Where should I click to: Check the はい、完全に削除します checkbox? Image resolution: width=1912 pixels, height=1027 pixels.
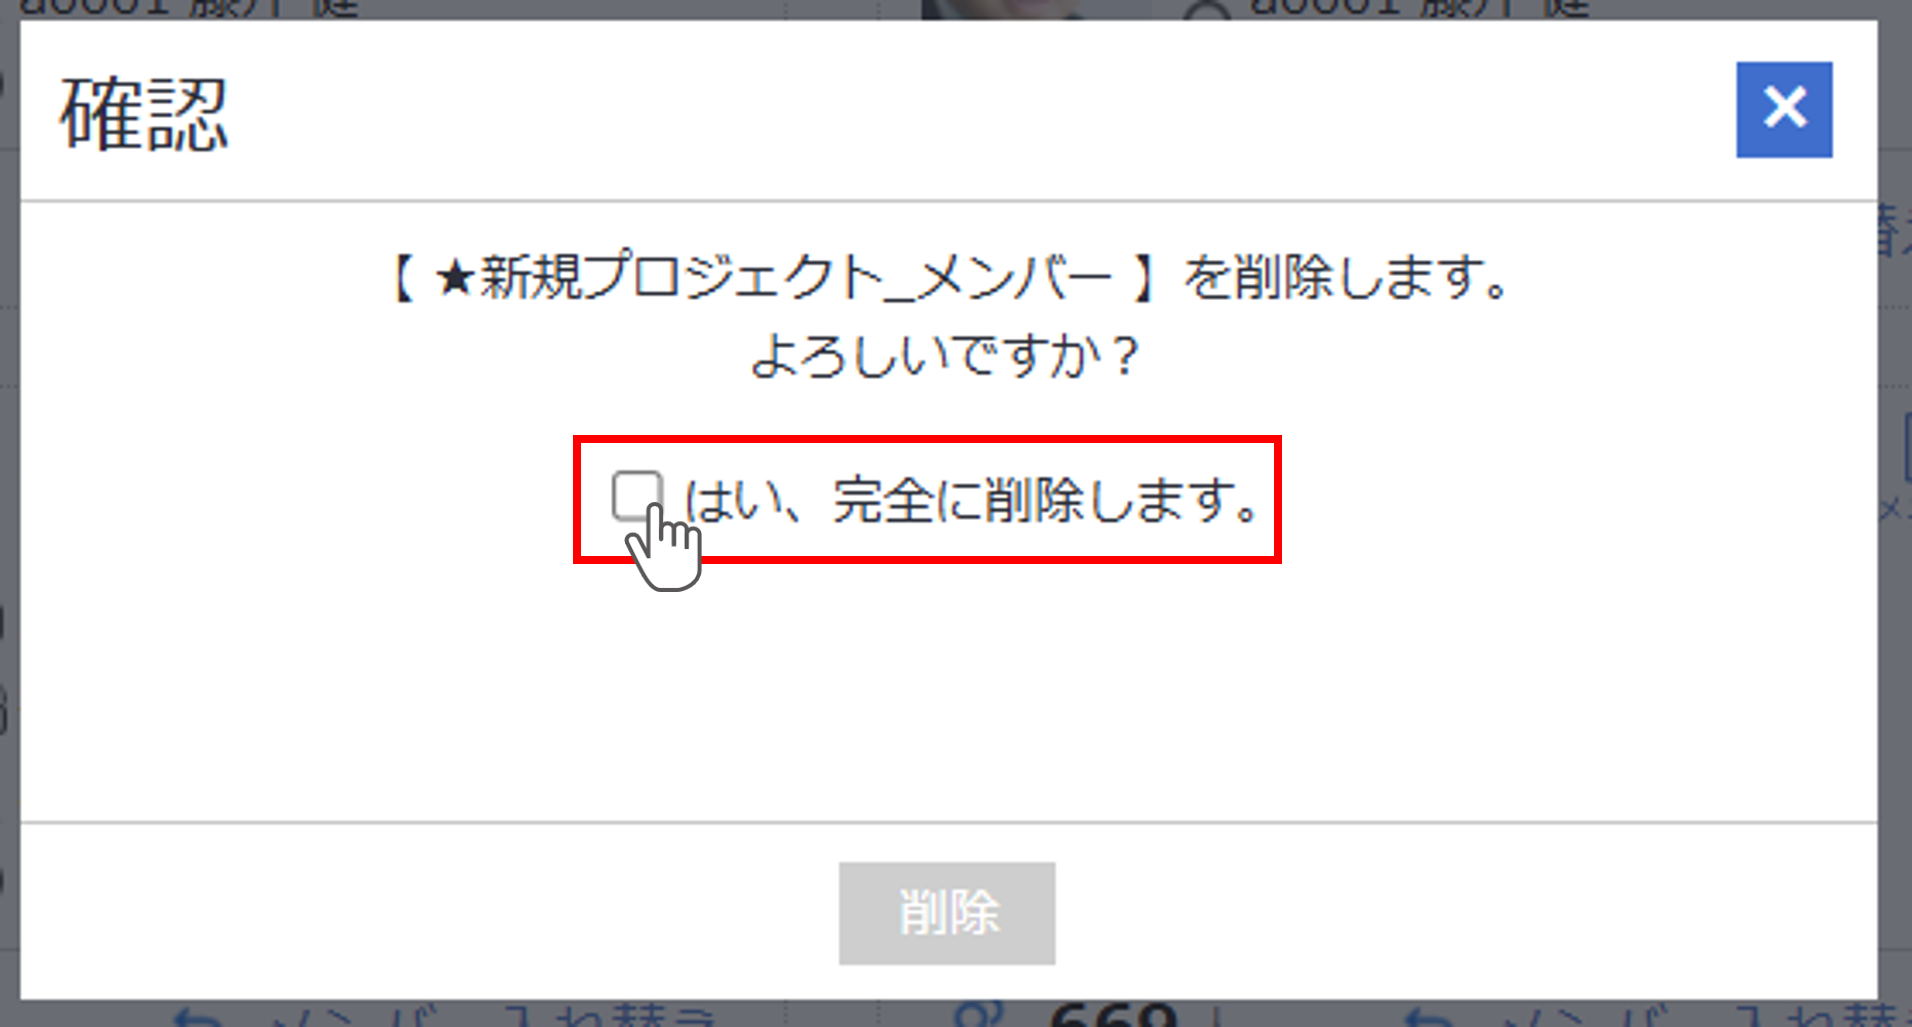636,496
